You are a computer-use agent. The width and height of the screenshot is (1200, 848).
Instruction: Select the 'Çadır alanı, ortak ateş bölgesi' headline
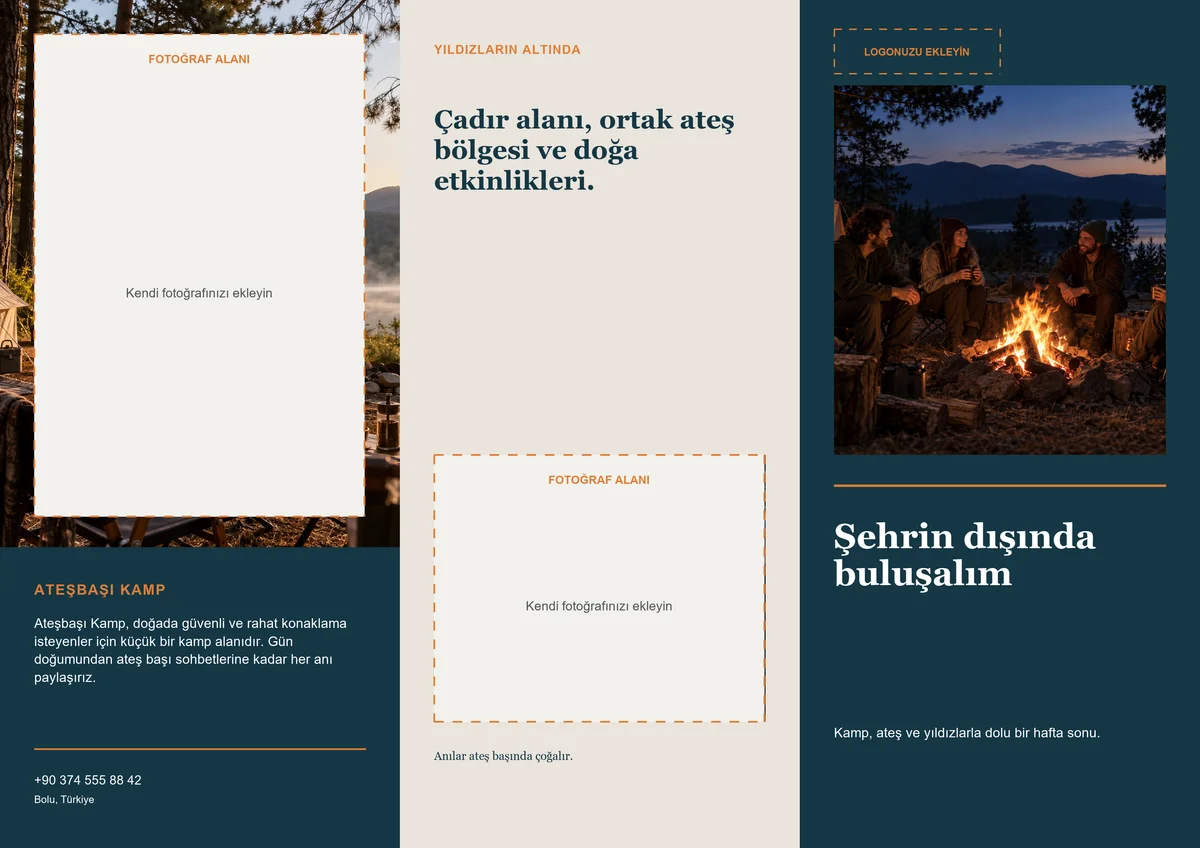coord(584,150)
